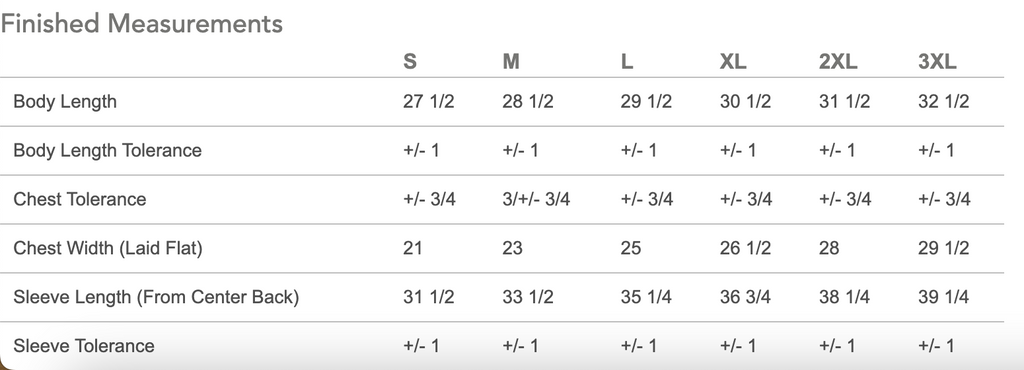Click the 32 1/2 body length value
Viewport: 1024px width, 370px height.
click(x=944, y=102)
